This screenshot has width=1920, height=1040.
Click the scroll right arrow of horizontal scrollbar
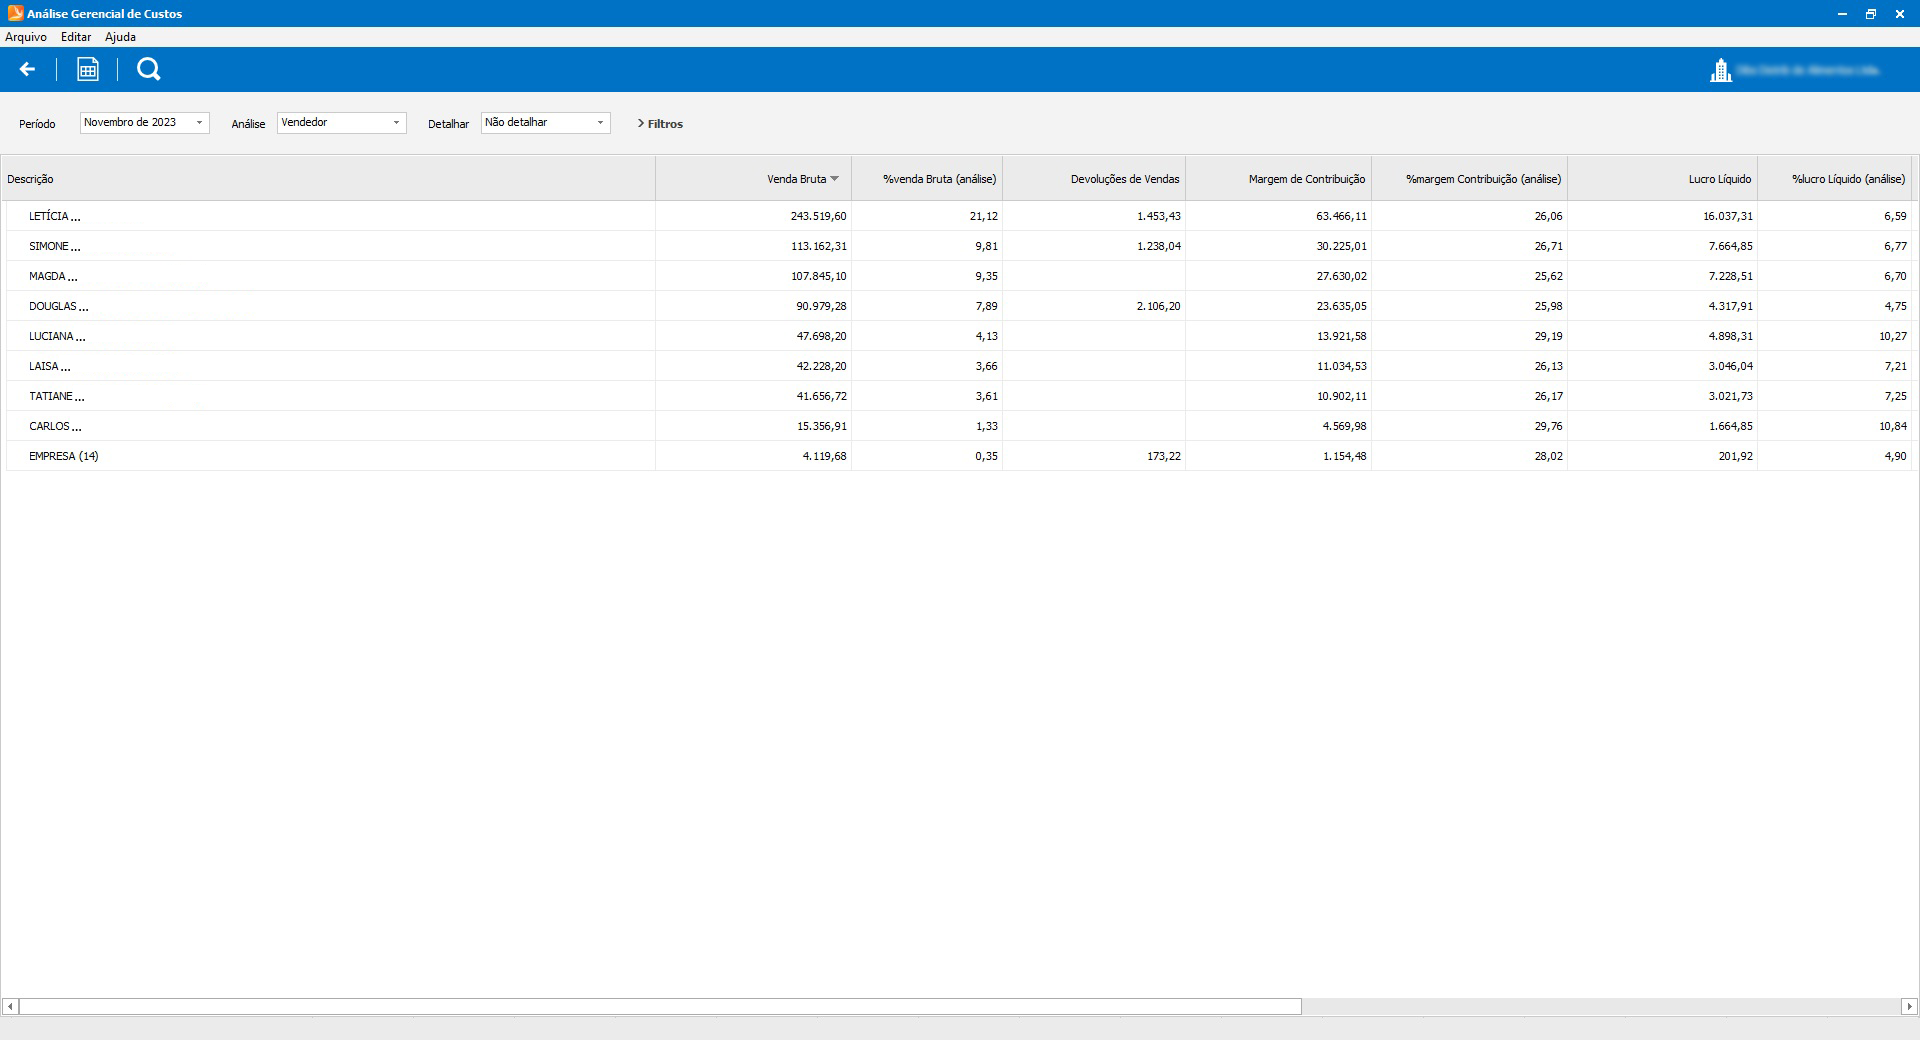1910,1007
